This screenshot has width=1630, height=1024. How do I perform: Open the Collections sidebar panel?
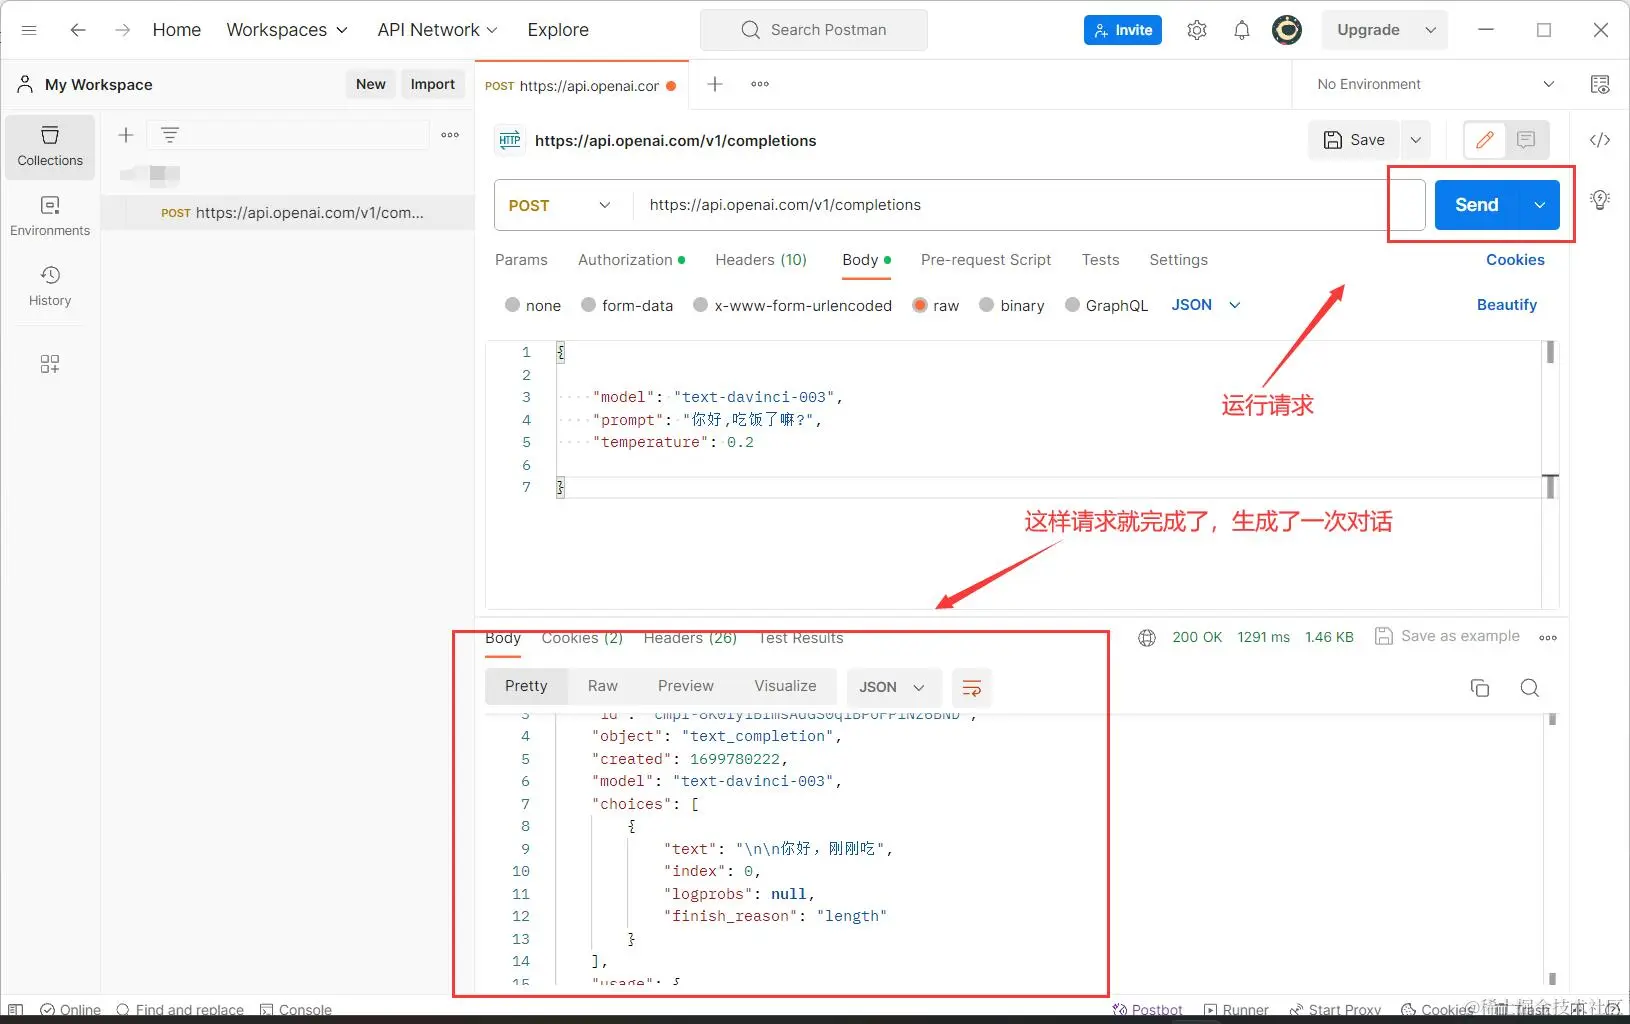point(50,146)
